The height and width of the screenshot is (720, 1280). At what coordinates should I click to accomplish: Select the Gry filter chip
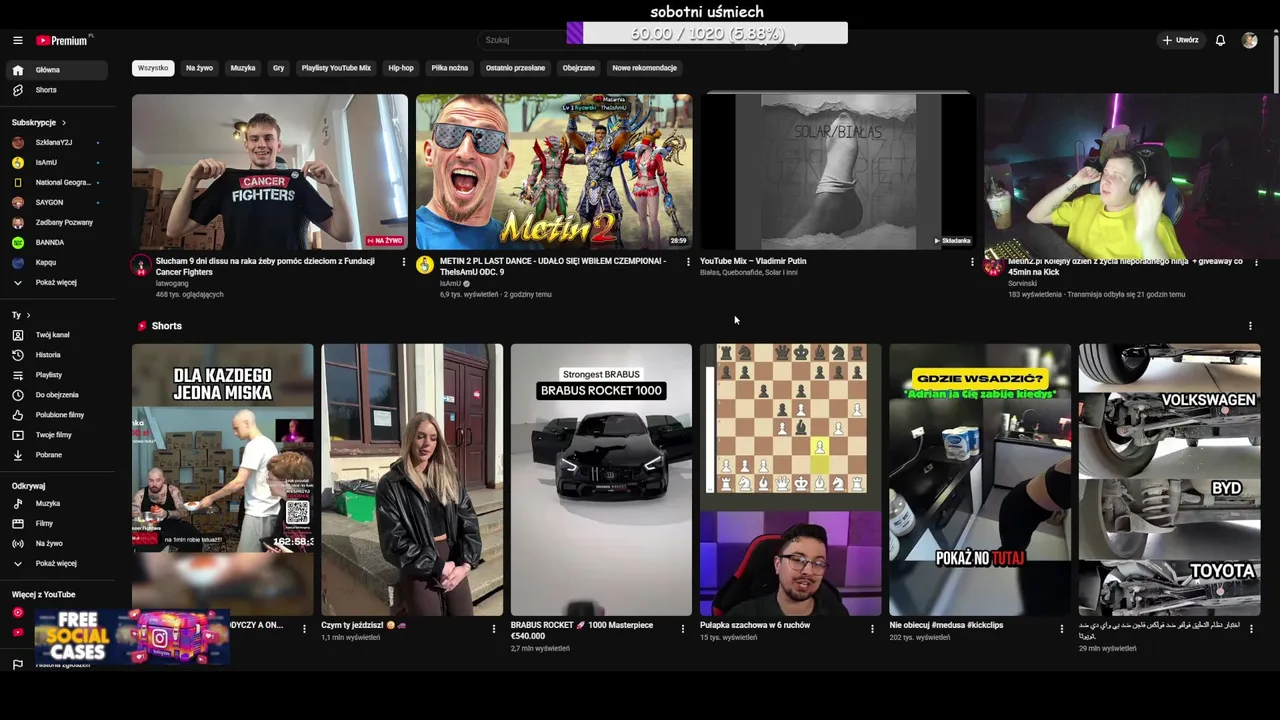click(x=279, y=68)
